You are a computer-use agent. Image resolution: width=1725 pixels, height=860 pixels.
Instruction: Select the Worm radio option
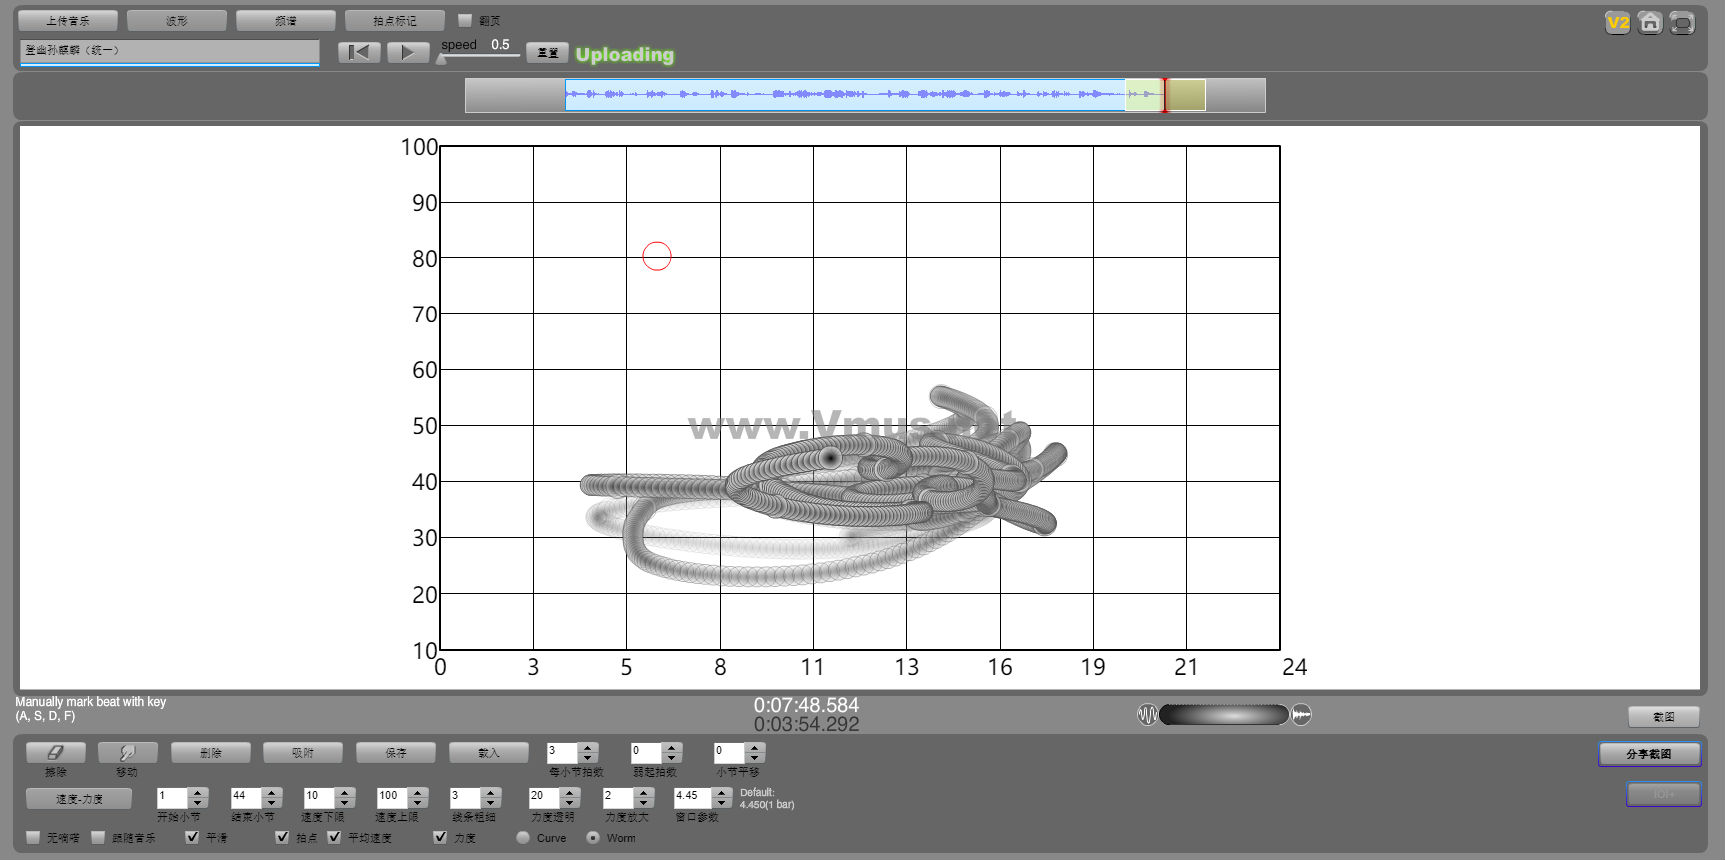tap(593, 838)
